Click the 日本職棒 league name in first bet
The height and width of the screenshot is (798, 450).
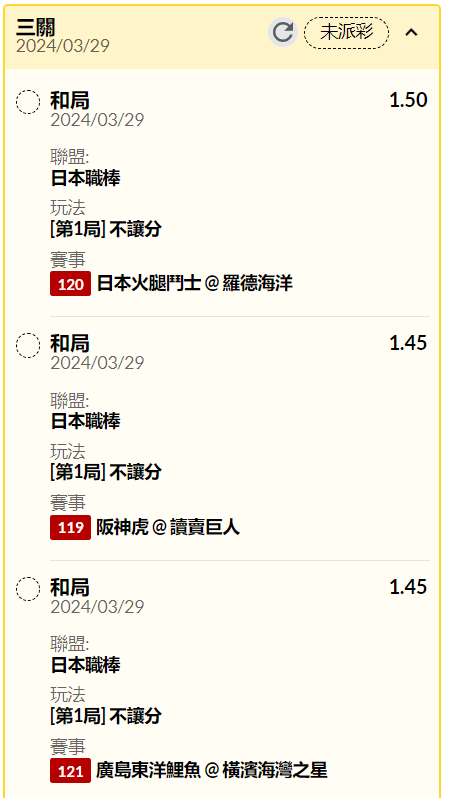86,178
